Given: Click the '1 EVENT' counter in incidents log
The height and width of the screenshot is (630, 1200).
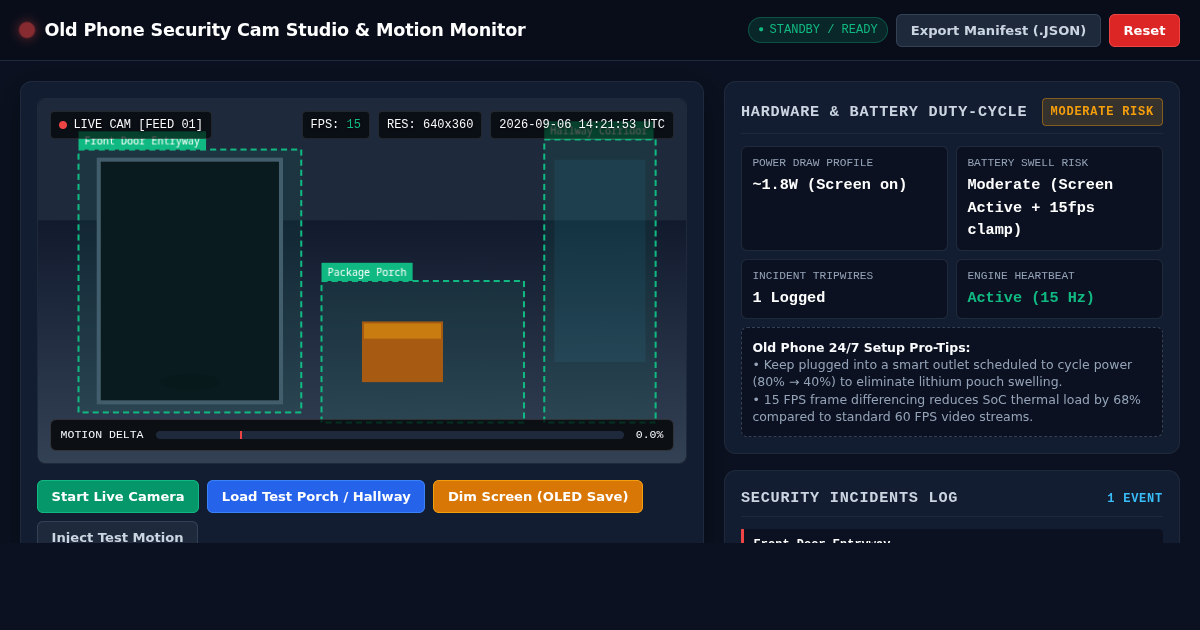Looking at the screenshot, I should tap(1135, 498).
